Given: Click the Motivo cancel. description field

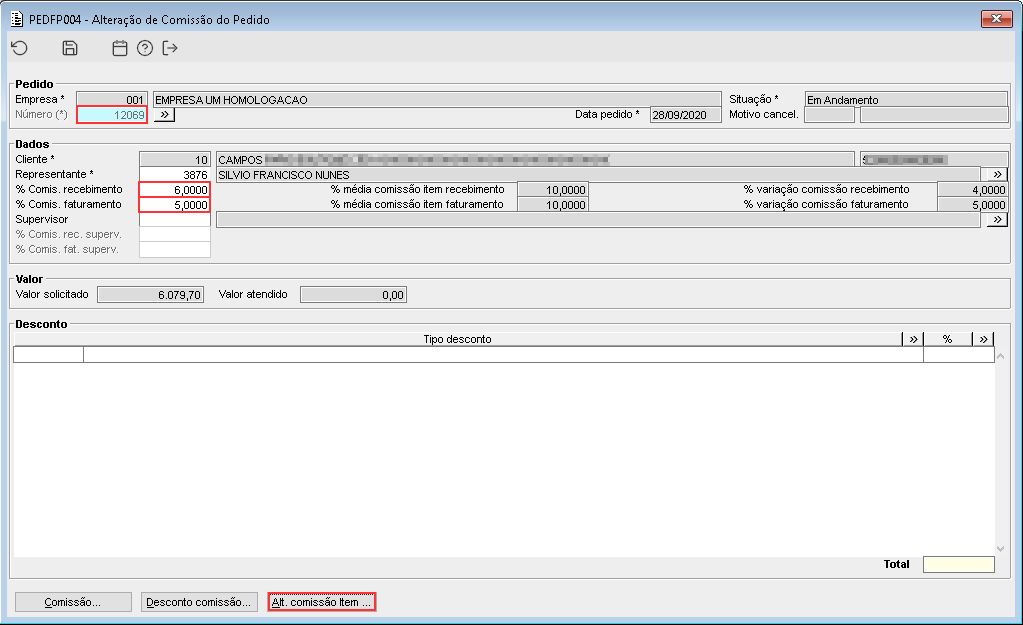Looking at the screenshot, I should 934,115.
